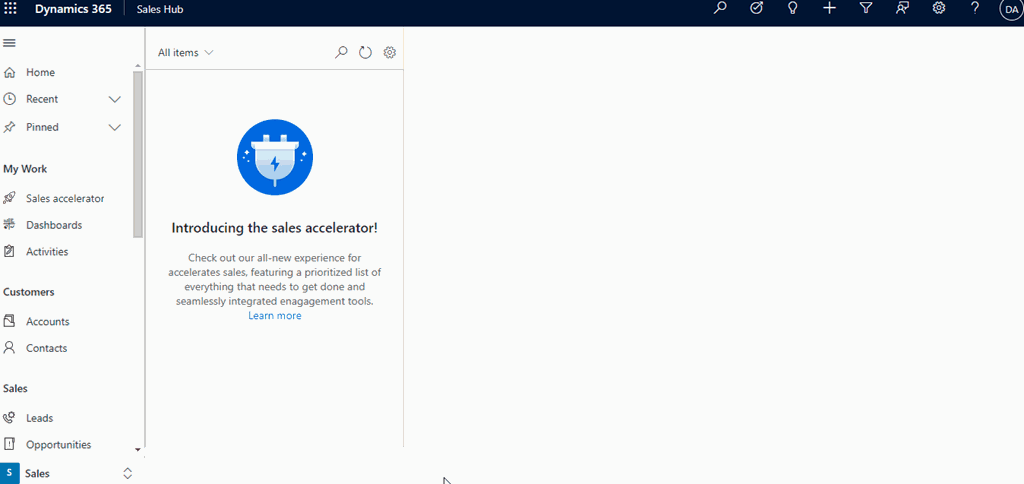1024x484 pixels.
Task: Go to Opportunities in the sidebar
Action: click(58, 444)
